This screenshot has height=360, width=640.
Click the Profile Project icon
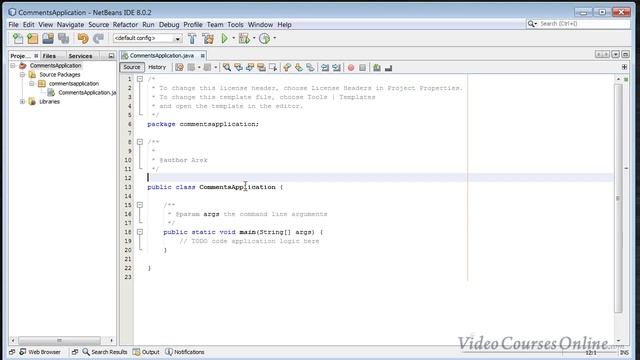tap(264, 38)
